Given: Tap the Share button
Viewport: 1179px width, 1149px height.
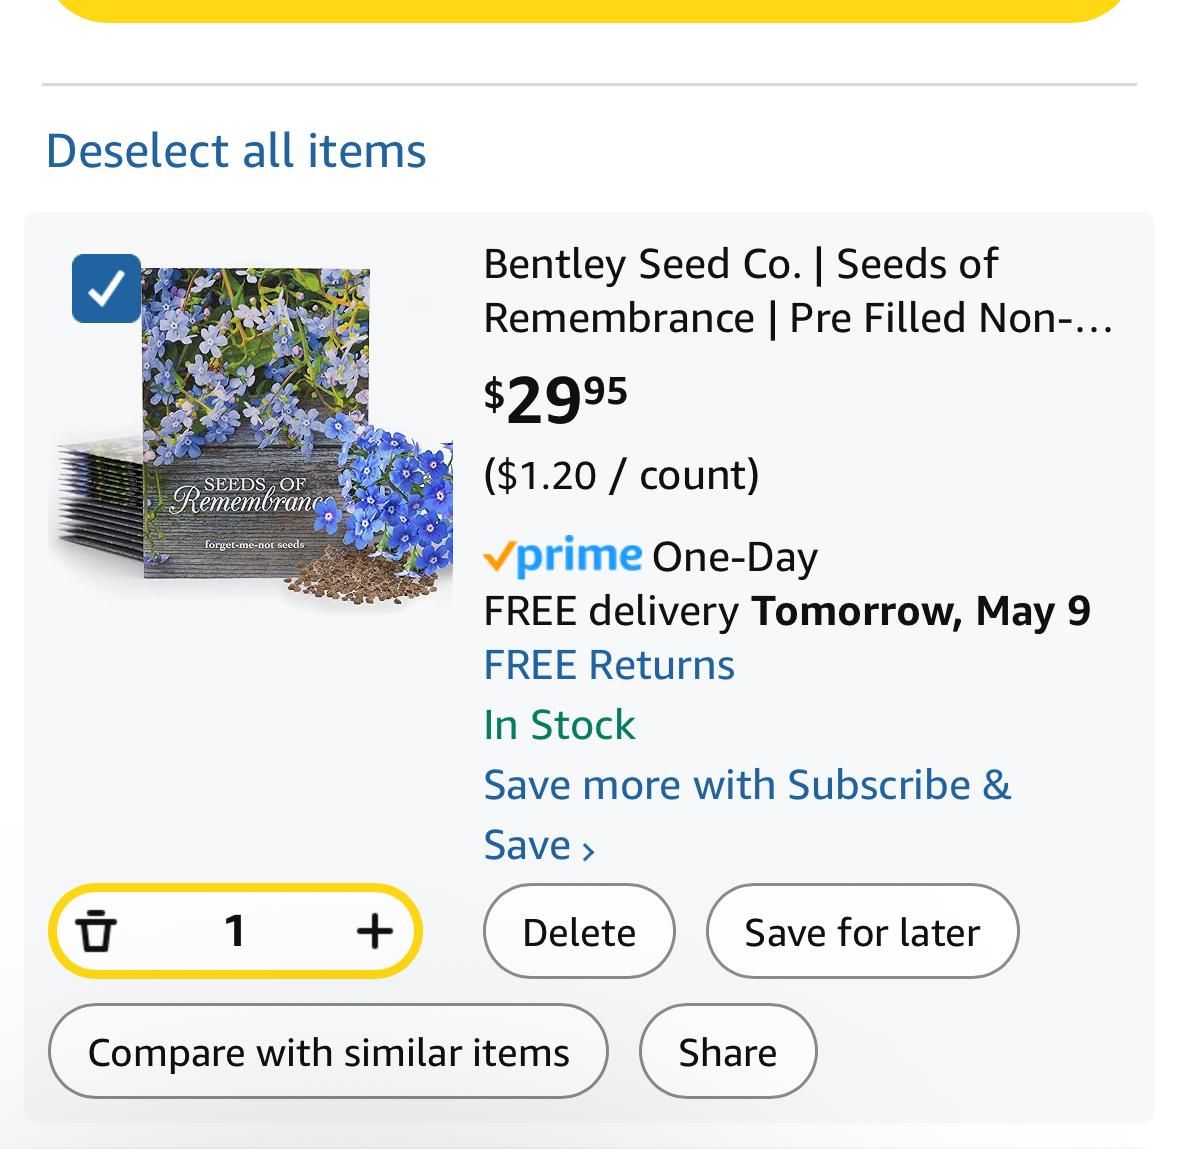Looking at the screenshot, I should point(727,1052).
